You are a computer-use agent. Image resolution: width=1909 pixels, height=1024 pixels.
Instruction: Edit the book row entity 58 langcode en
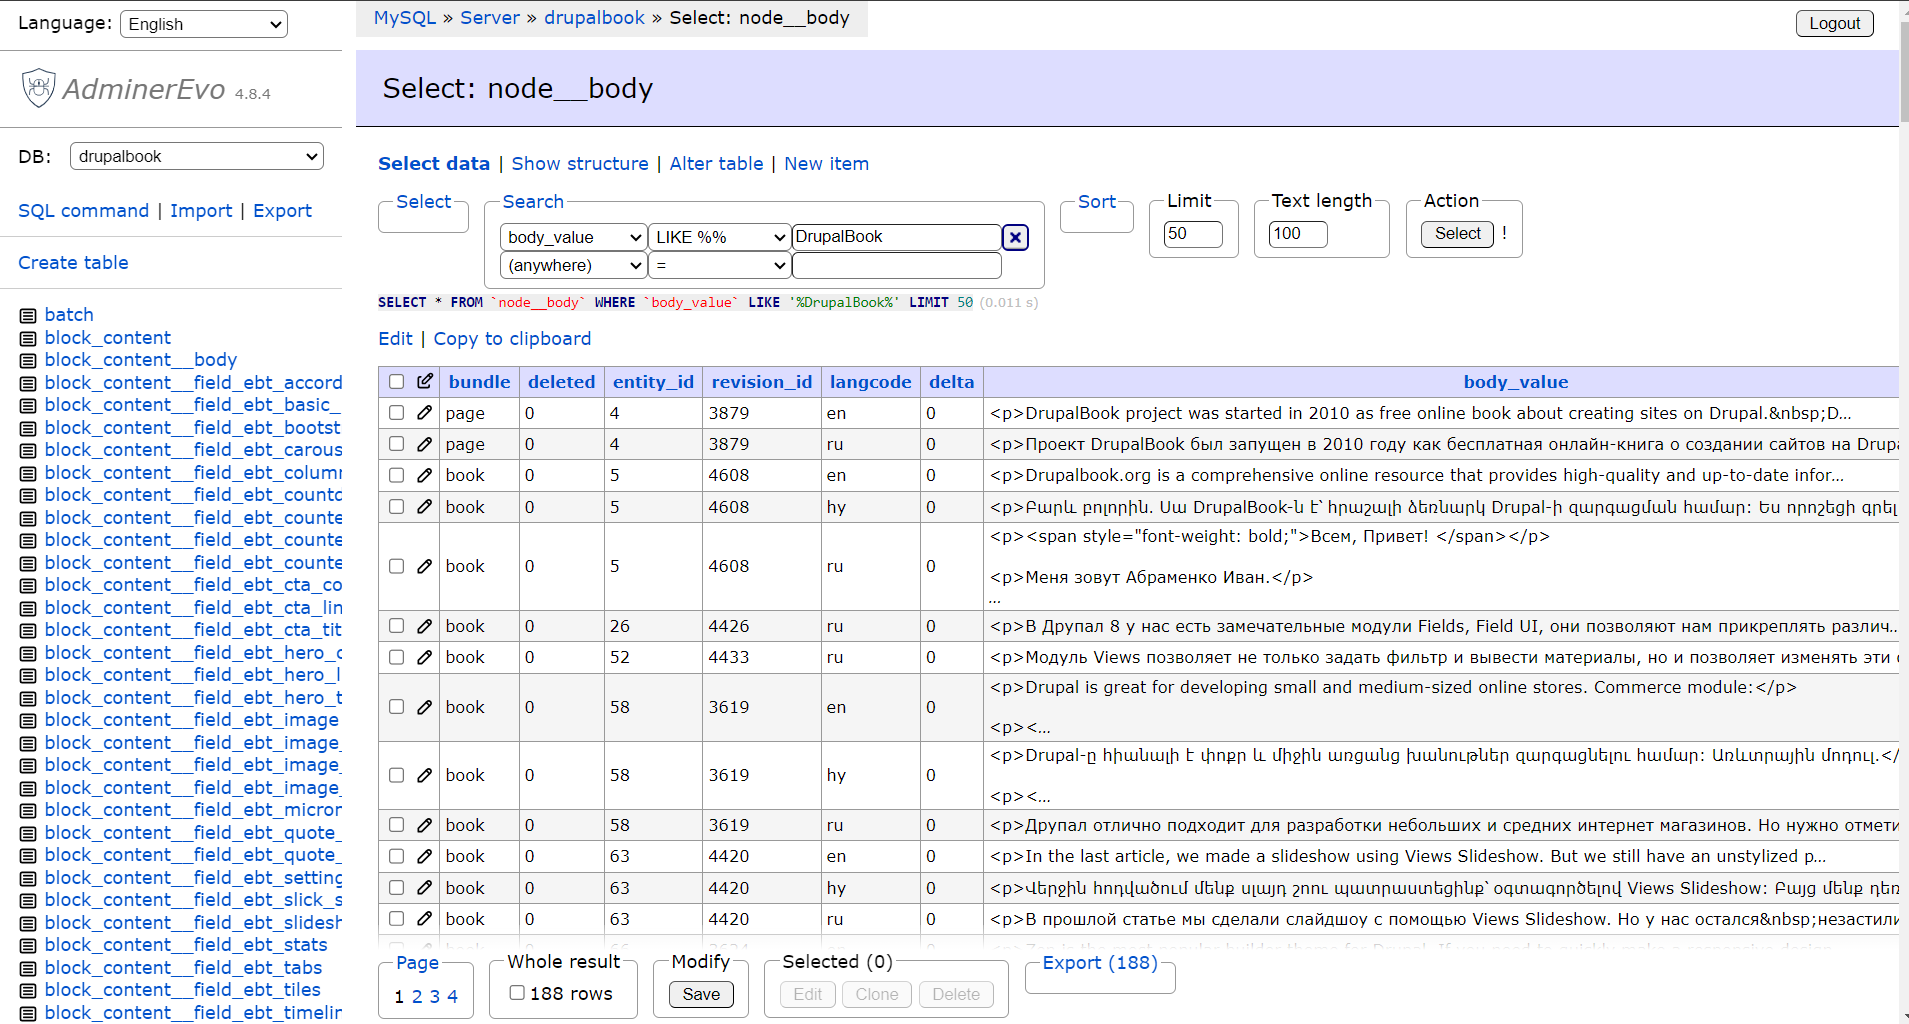[425, 707]
